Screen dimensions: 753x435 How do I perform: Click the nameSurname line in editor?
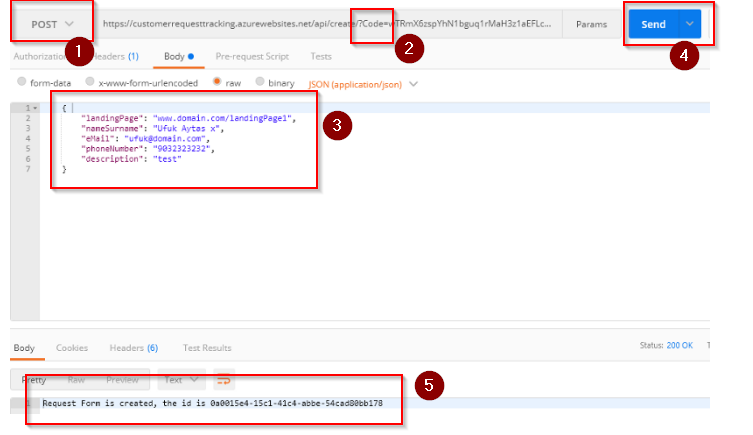pos(153,129)
